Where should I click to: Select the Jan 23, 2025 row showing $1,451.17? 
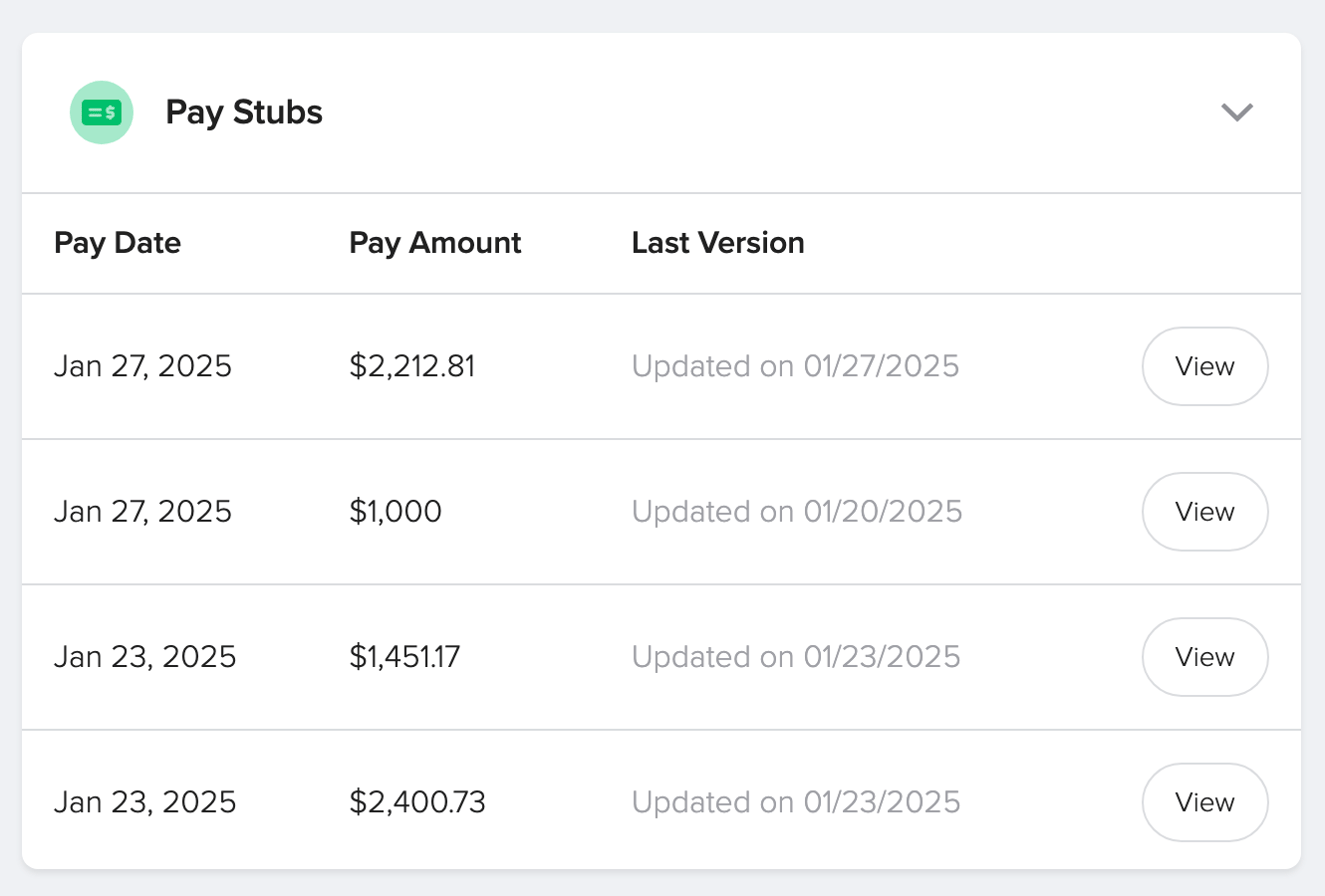pos(144,657)
